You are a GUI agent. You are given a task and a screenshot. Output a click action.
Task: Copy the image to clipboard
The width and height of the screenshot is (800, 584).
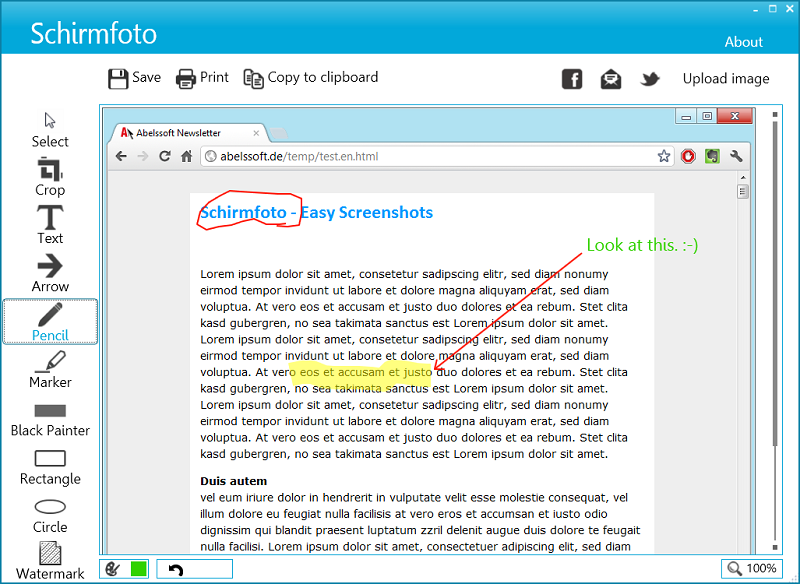point(311,79)
